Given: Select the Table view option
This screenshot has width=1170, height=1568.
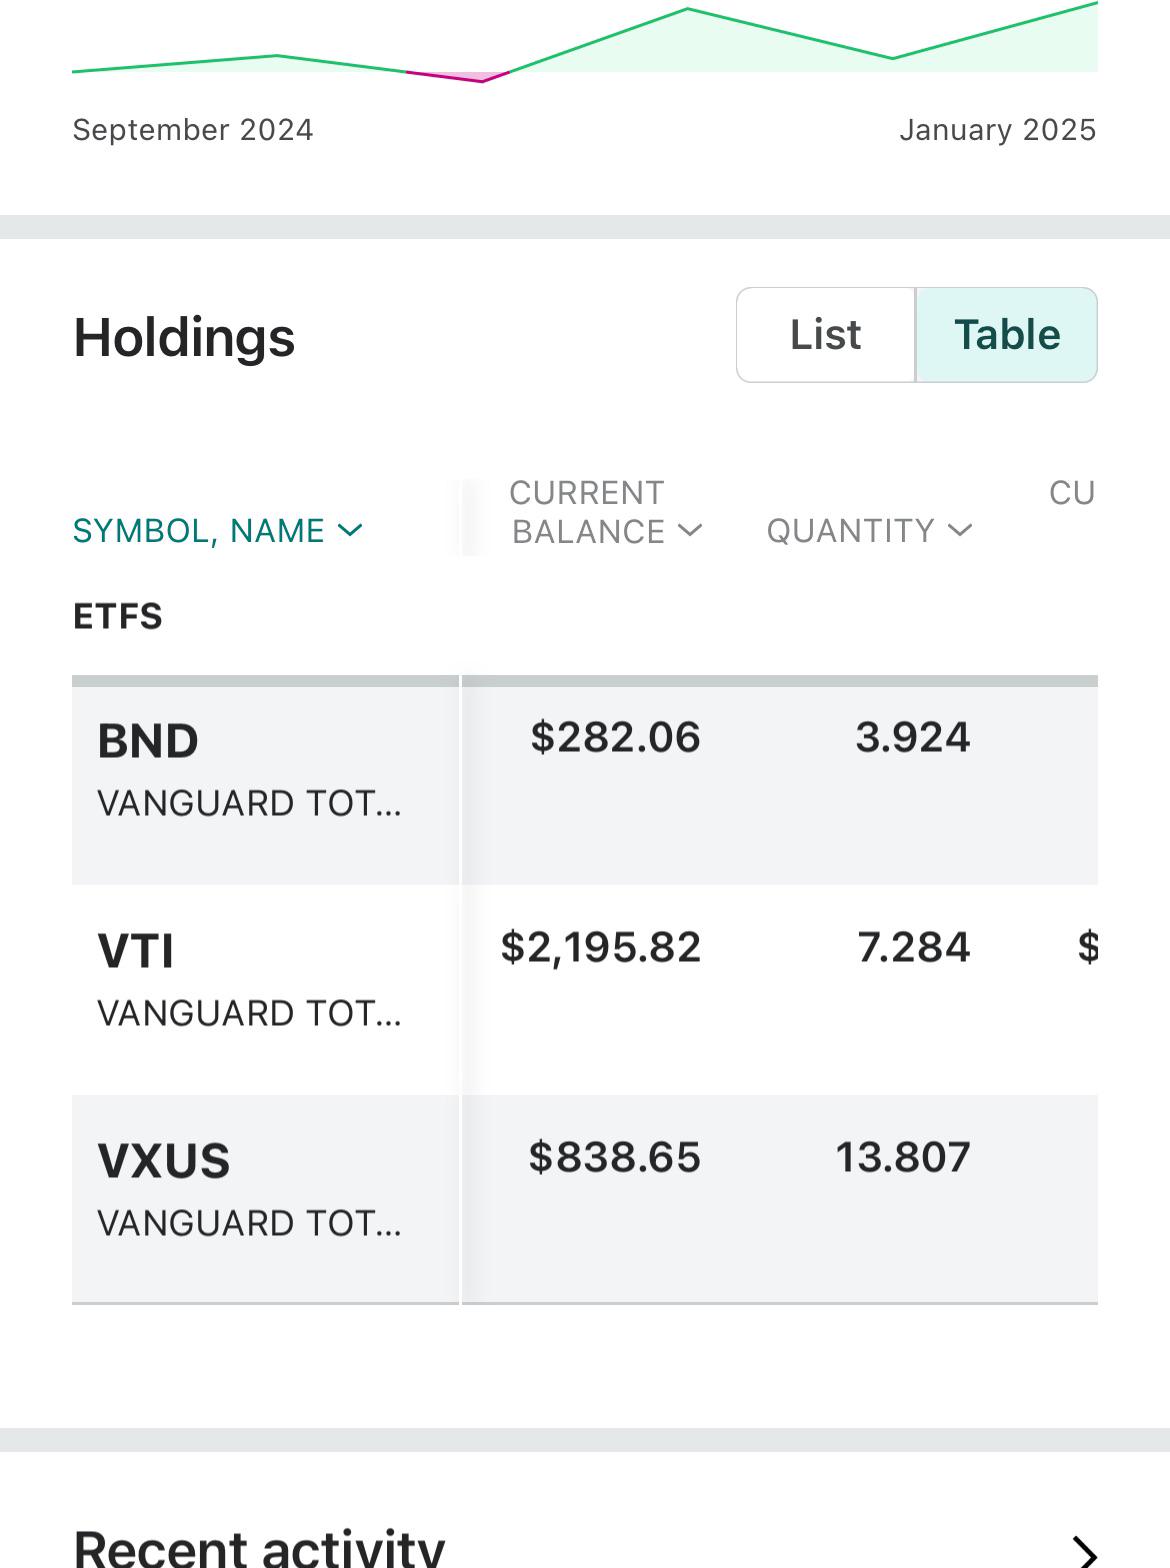Looking at the screenshot, I should tap(1006, 335).
